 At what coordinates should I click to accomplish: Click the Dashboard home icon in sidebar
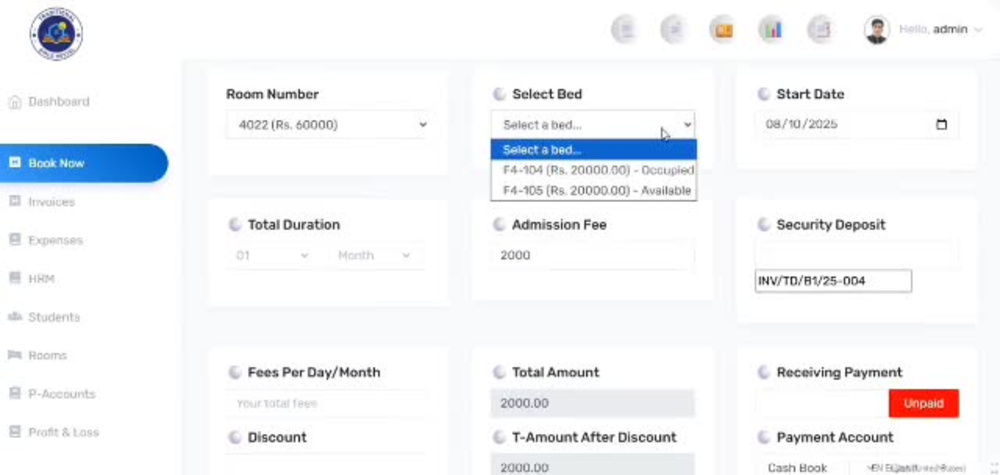(15, 102)
